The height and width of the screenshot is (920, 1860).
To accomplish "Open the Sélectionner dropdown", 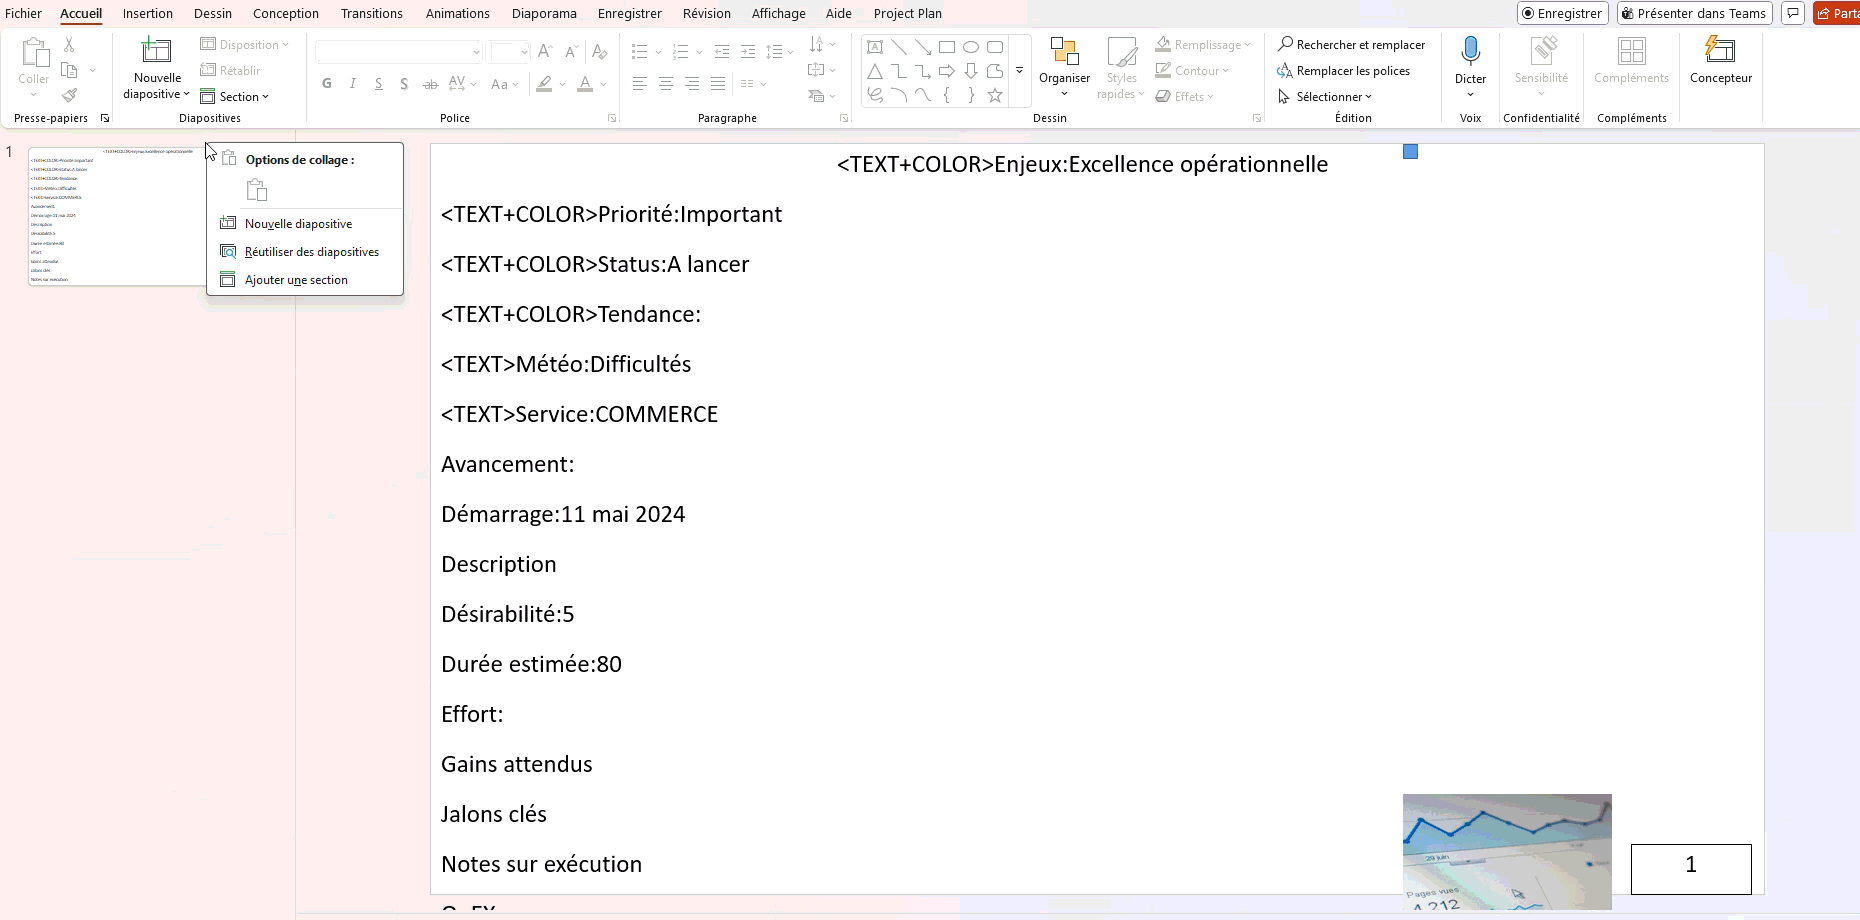I will [x=1325, y=97].
